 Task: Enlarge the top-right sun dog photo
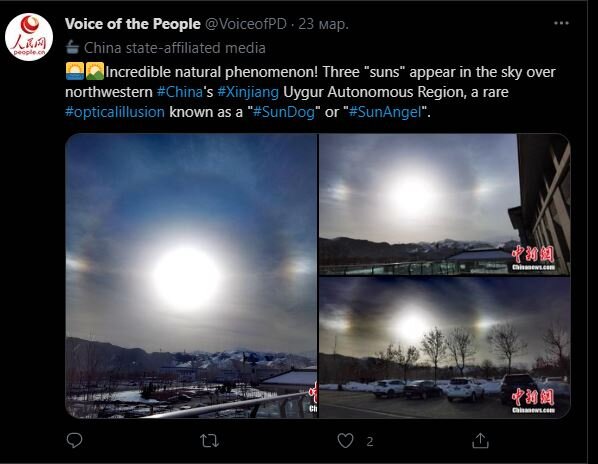click(x=445, y=204)
